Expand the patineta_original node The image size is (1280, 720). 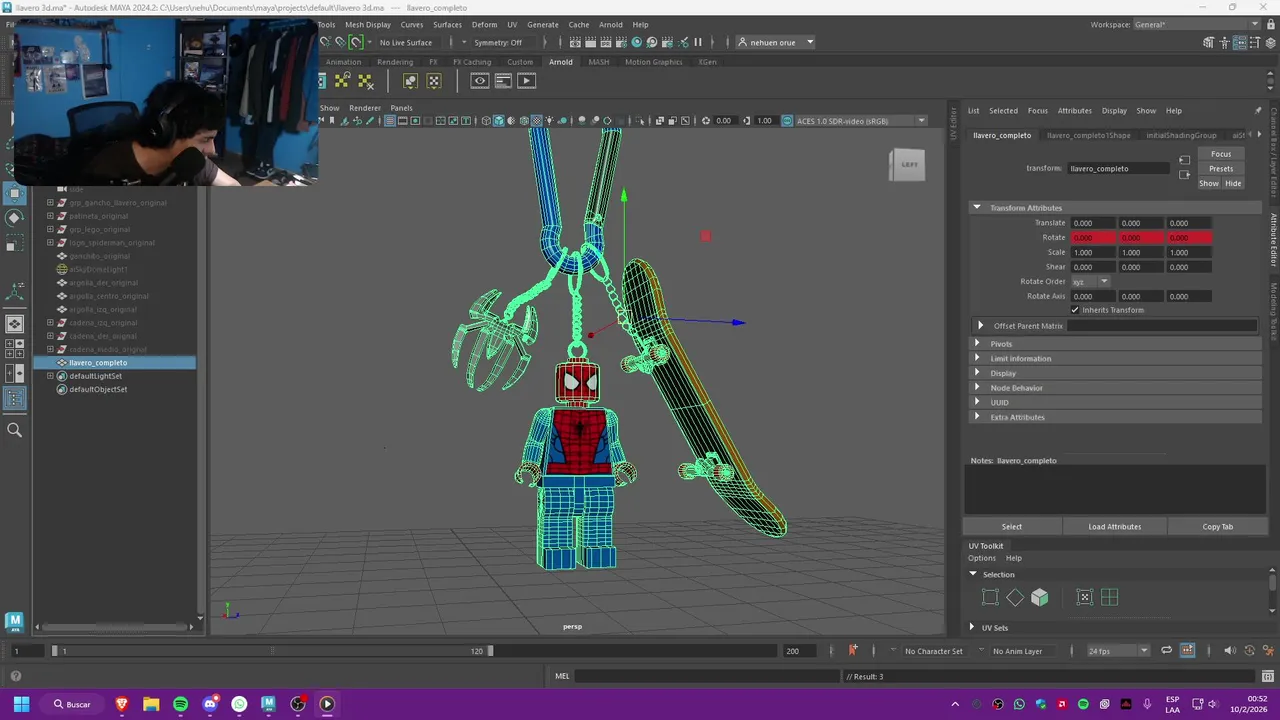[50, 216]
